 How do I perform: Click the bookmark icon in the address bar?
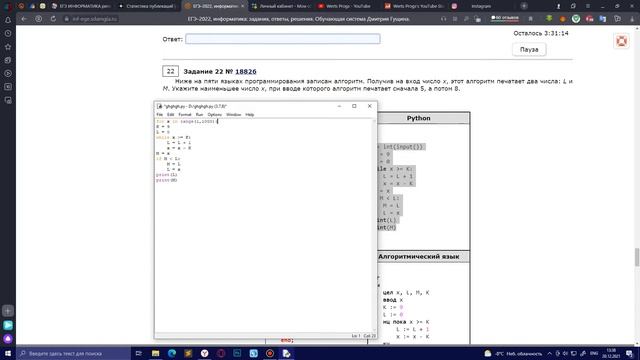coord(531,19)
